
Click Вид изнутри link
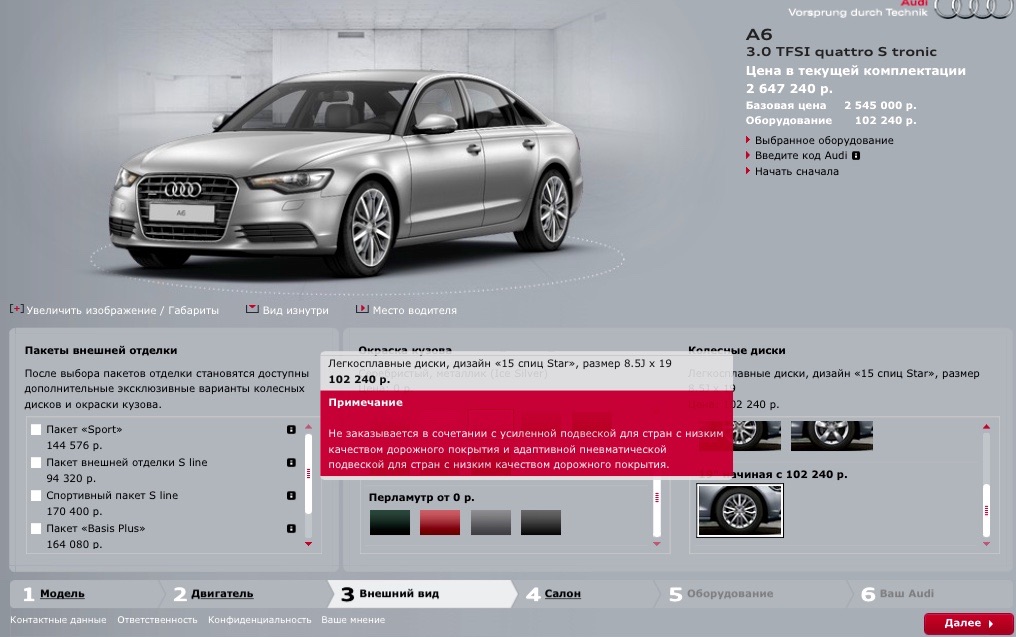295,310
